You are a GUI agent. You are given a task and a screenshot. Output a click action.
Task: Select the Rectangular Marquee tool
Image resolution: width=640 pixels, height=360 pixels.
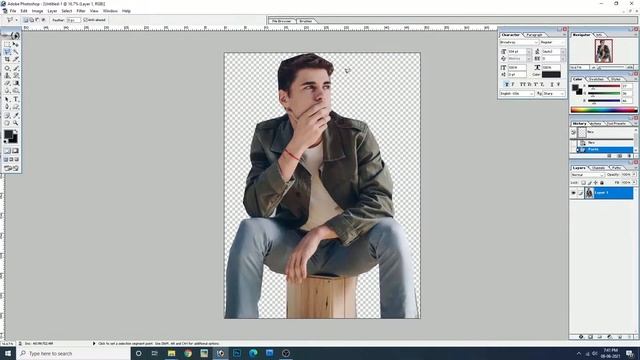pos(7,44)
